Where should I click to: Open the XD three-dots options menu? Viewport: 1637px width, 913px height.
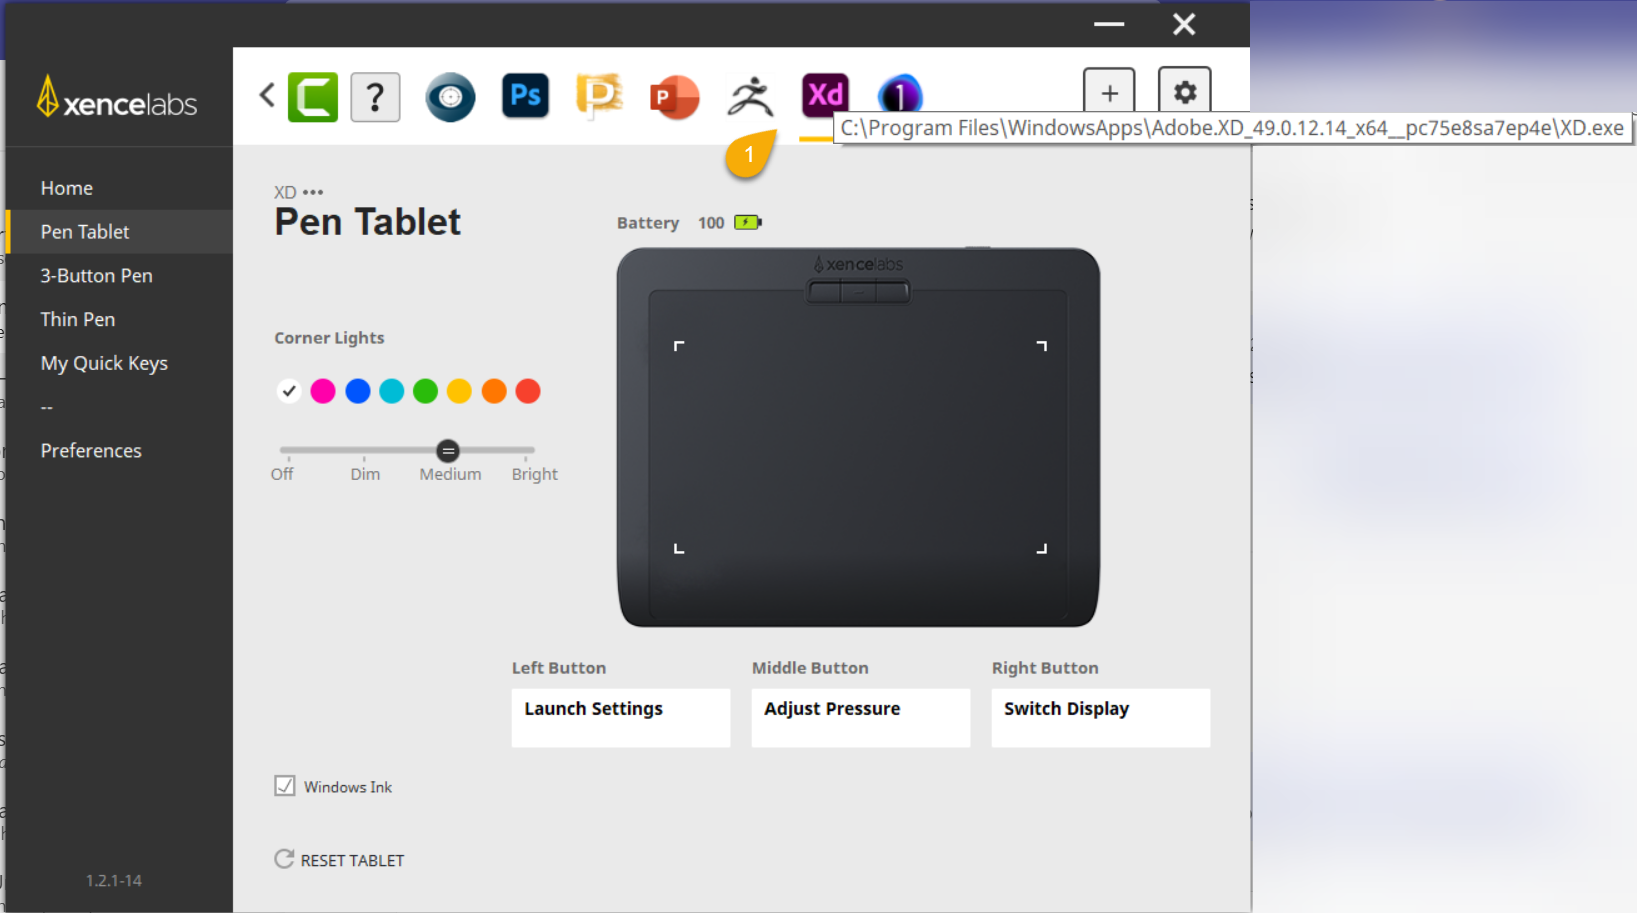coord(313,192)
